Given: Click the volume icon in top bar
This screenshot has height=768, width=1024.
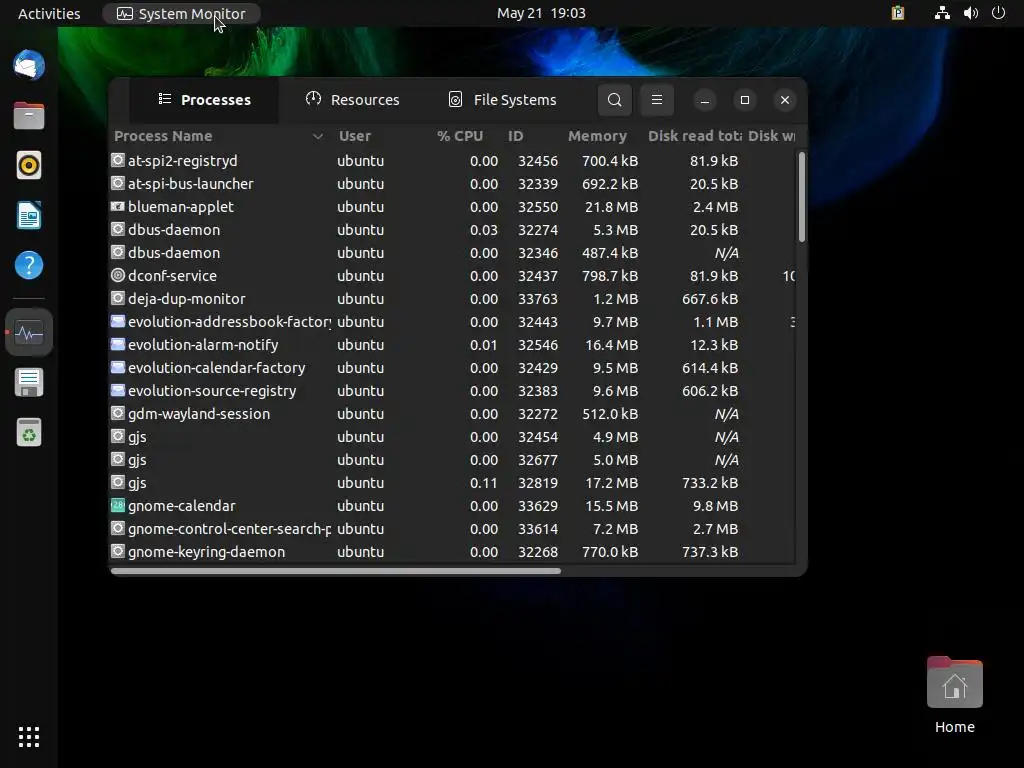Looking at the screenshot, I should [x=970, y=13].
